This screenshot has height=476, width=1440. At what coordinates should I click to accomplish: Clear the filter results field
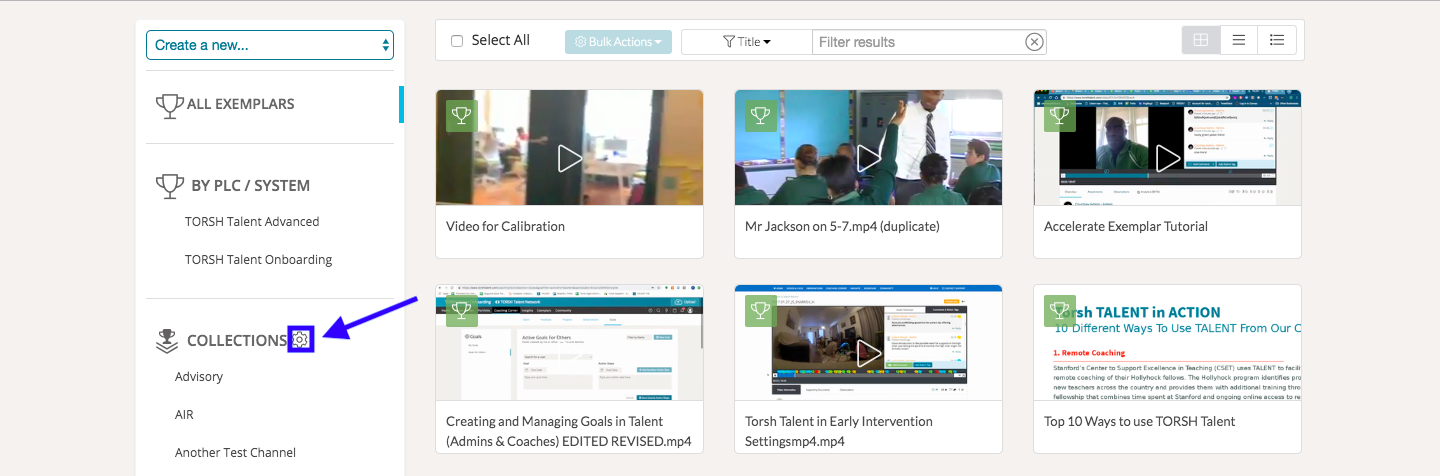click(1034, 42)
